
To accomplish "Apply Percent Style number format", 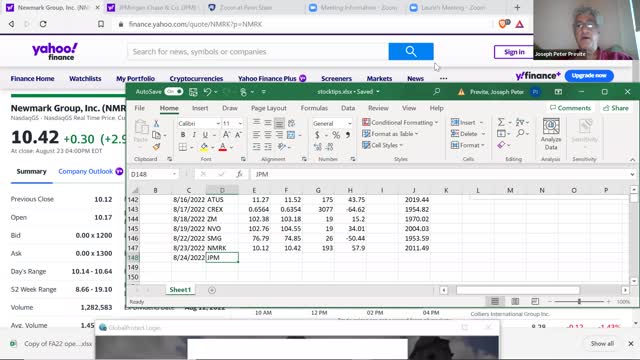I will (x=336, y=135).
